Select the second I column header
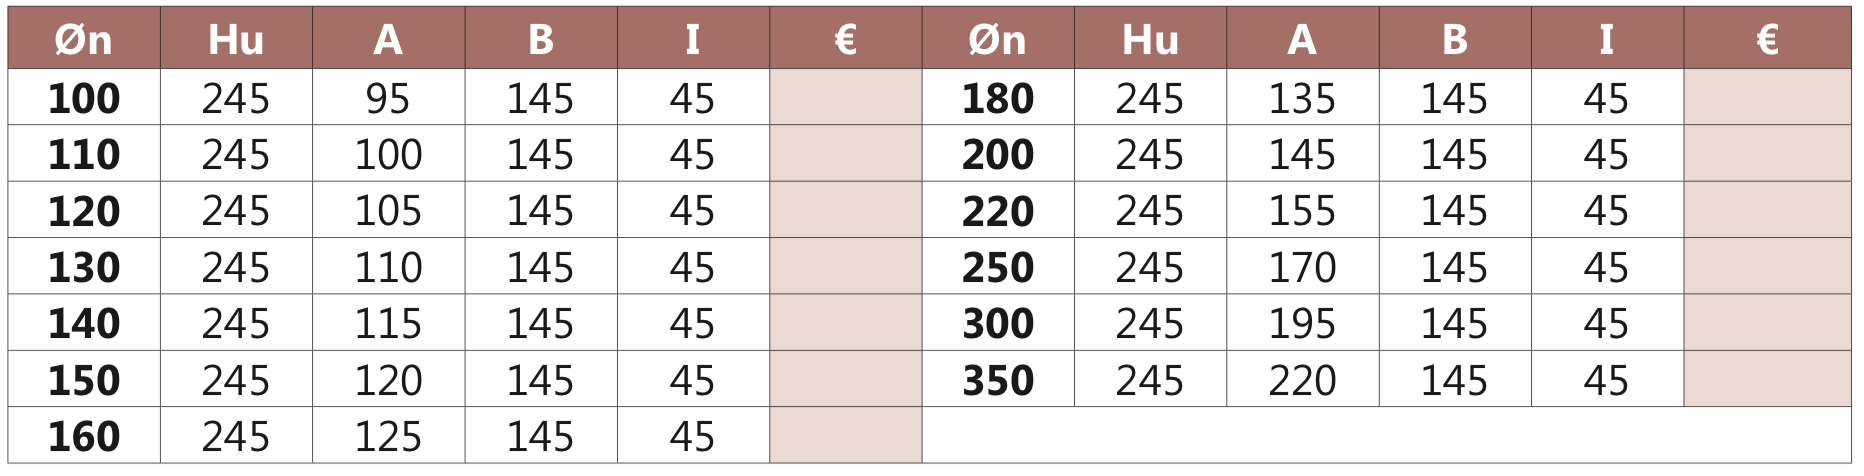 [1607, 39]
